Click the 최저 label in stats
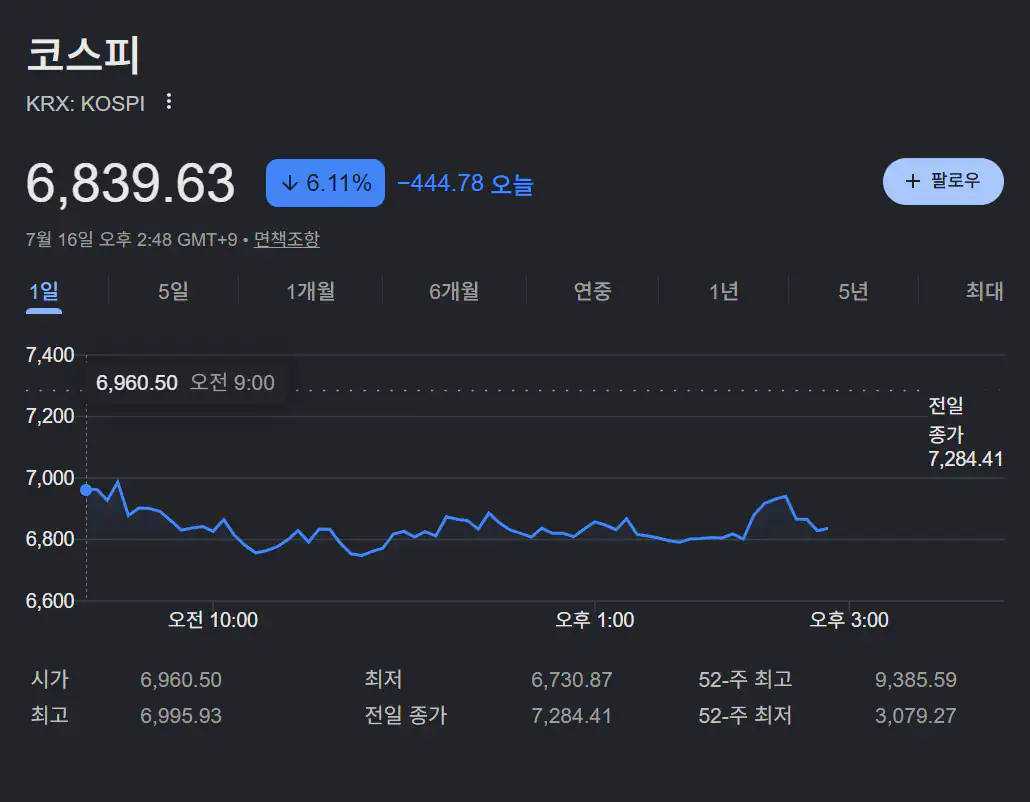Screen dimensions: 1030x802 coord(383,679)
